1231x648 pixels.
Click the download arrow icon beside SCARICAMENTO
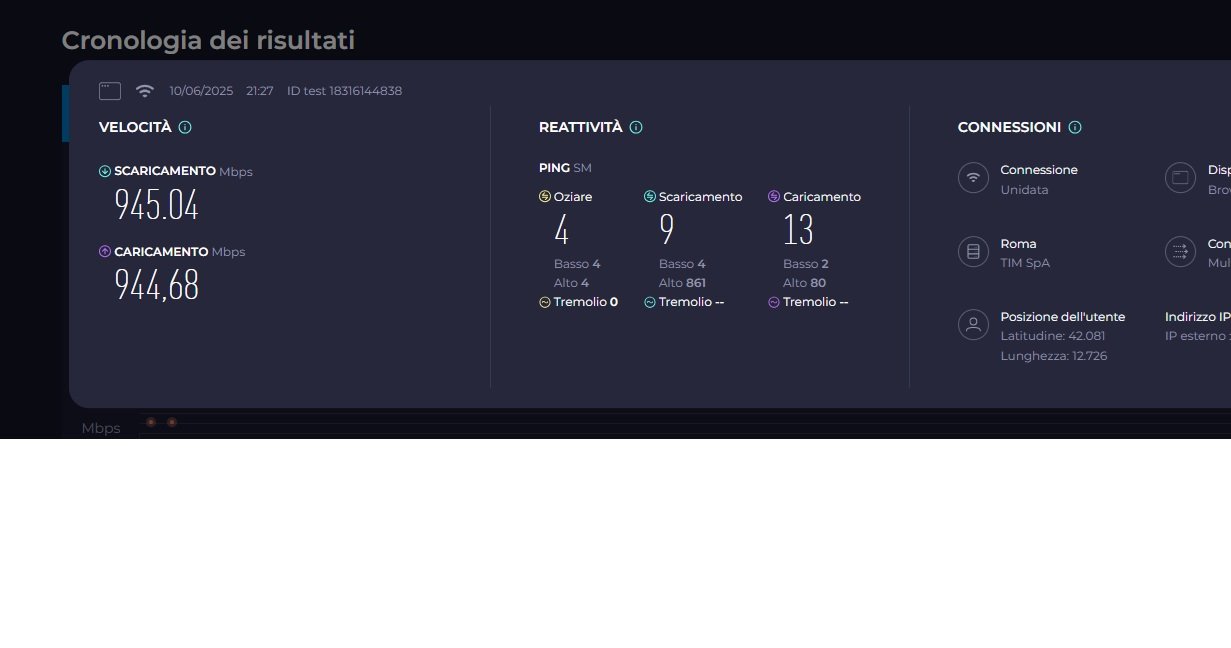click(x=105, y=171)
